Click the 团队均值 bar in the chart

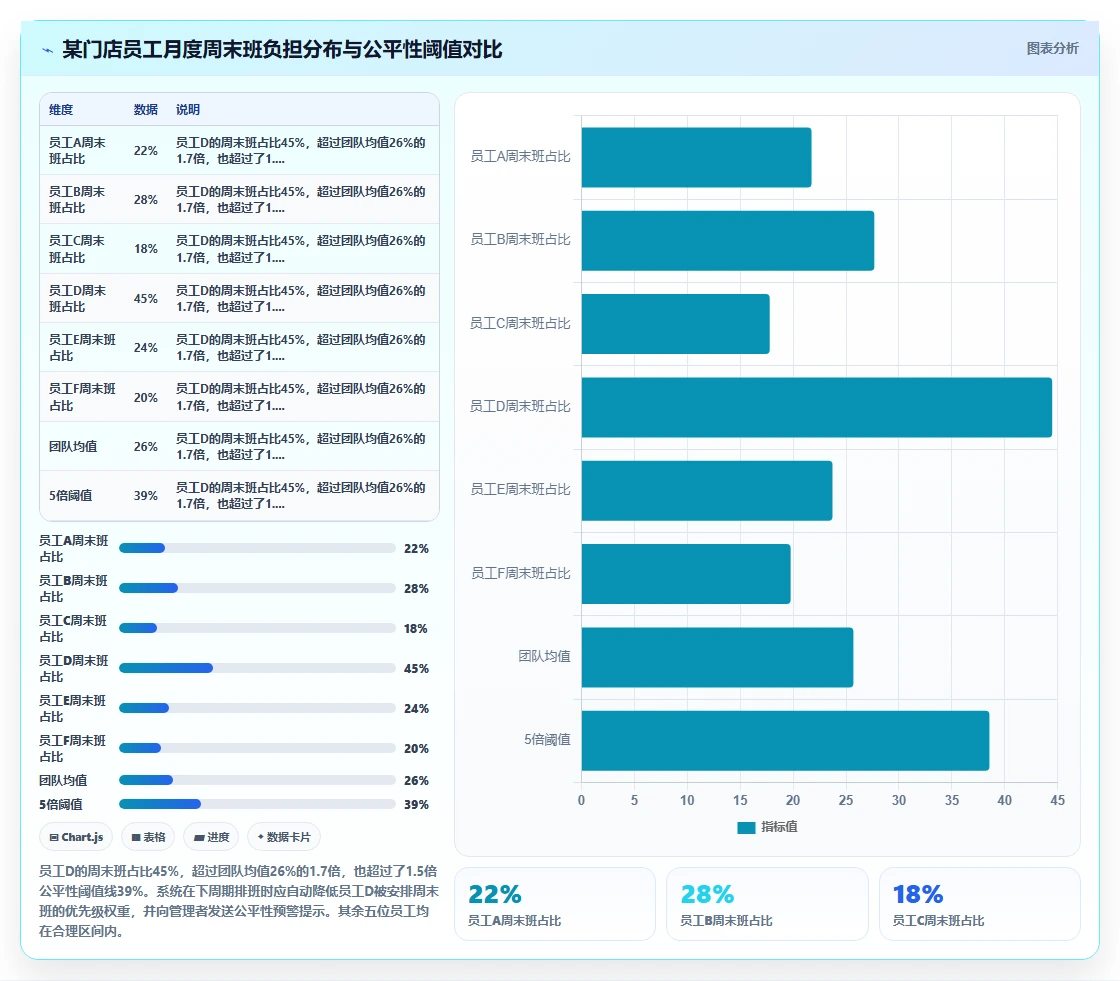[x=717, y=657]
